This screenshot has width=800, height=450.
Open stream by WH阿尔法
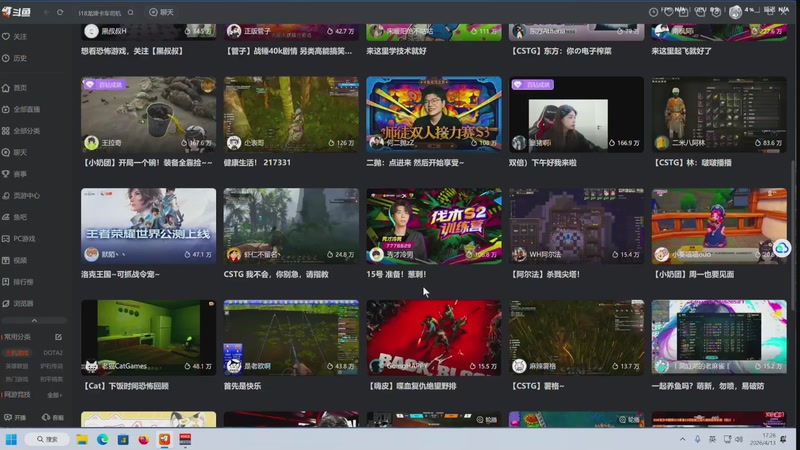coord(577,226)
